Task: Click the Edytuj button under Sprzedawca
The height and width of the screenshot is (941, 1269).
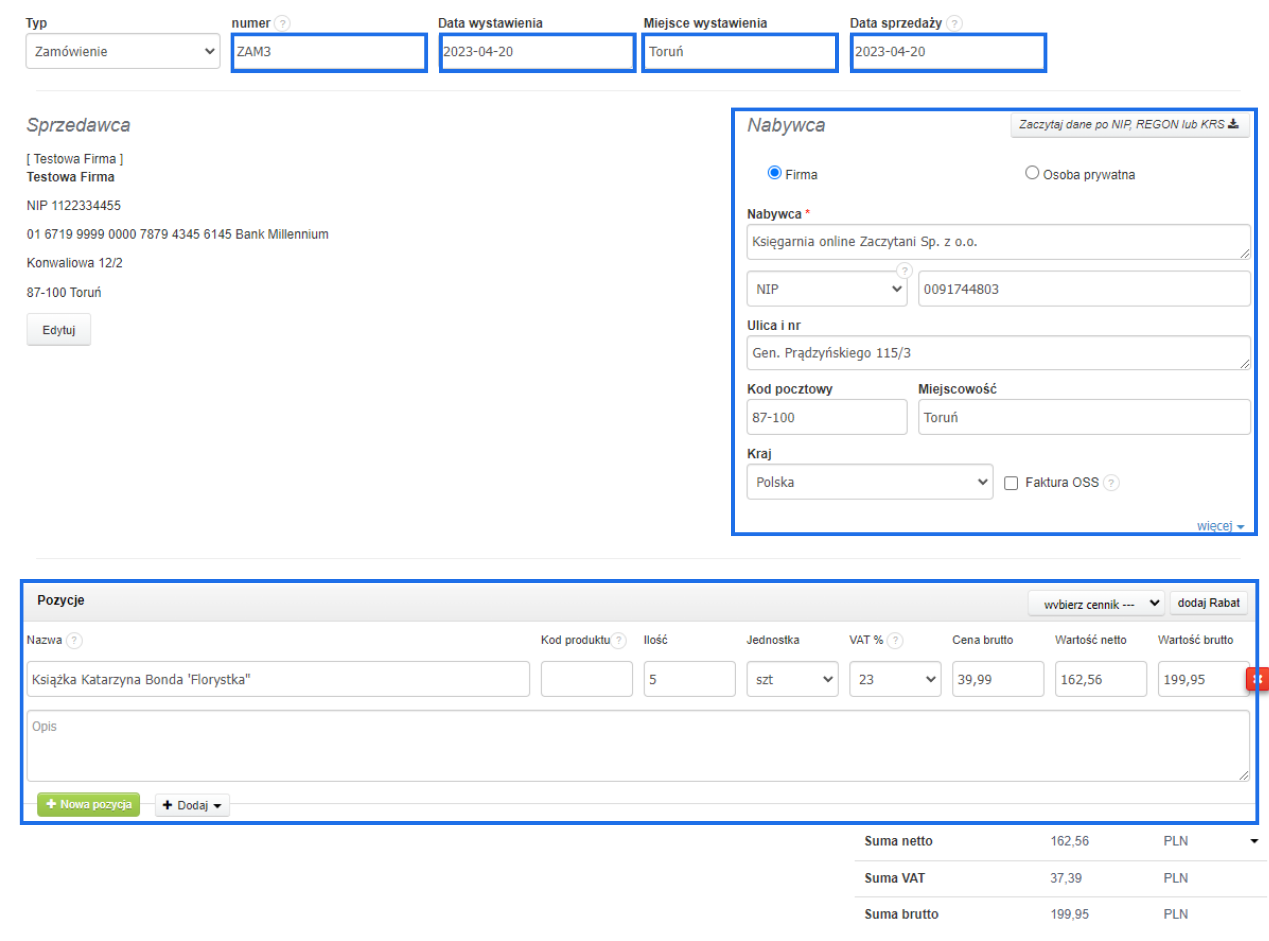Action: click(x=59, y=330)
